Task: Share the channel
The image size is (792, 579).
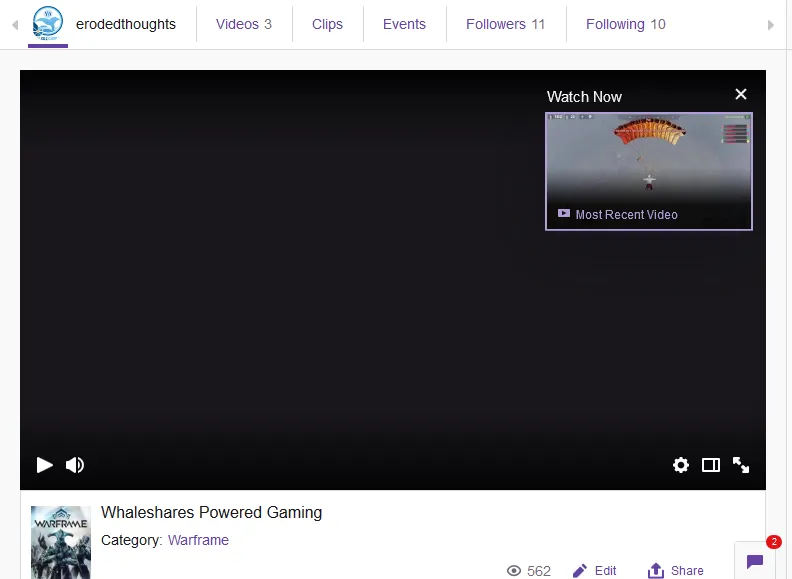Action: click(x=675, y=571)
